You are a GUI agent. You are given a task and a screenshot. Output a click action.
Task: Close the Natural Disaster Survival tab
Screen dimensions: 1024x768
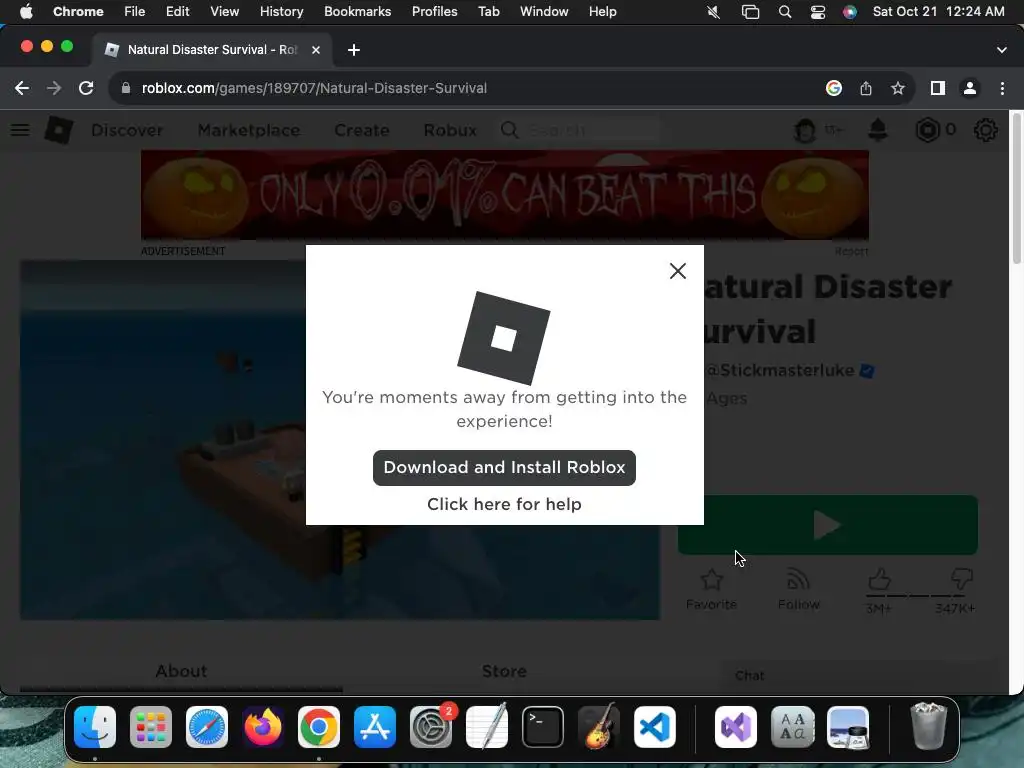pyautogui.click(x=316, y=50)
